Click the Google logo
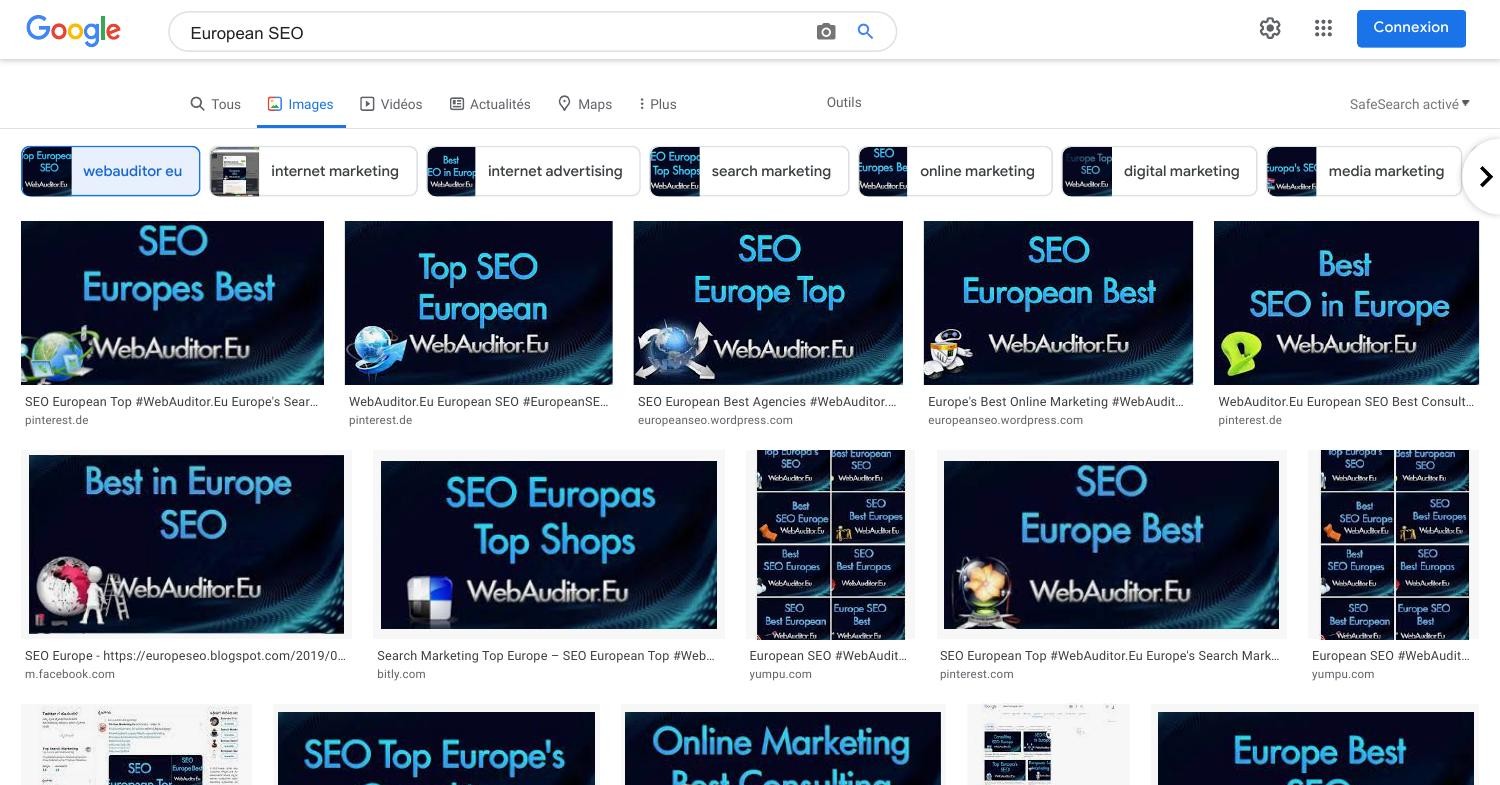Image resolution: width=1500 pixels, height=785 pixels. (x=73, y=30)
